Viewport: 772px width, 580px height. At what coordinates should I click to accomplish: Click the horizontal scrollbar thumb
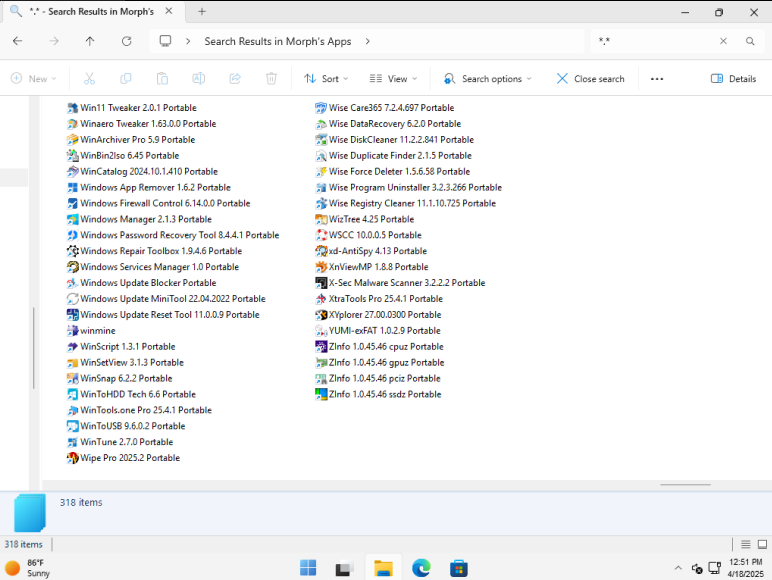pyautogui.click(x=685, y=484)
